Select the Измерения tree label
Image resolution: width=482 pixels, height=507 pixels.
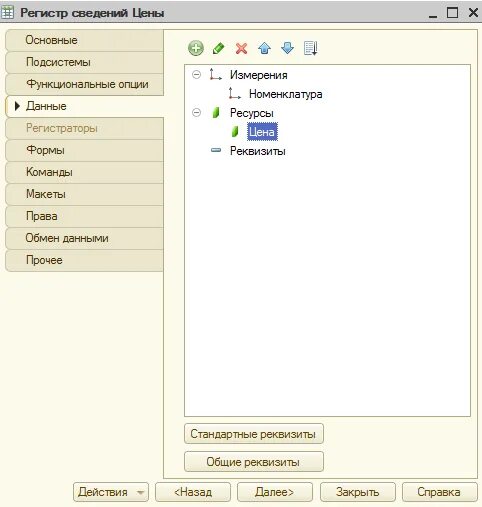(259, 75)
